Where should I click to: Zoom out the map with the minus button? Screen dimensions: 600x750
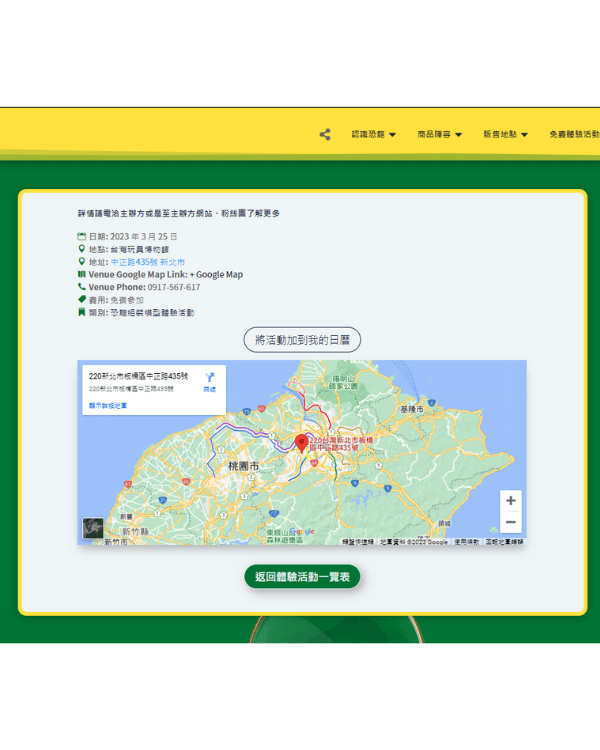[x=511, y=522]
